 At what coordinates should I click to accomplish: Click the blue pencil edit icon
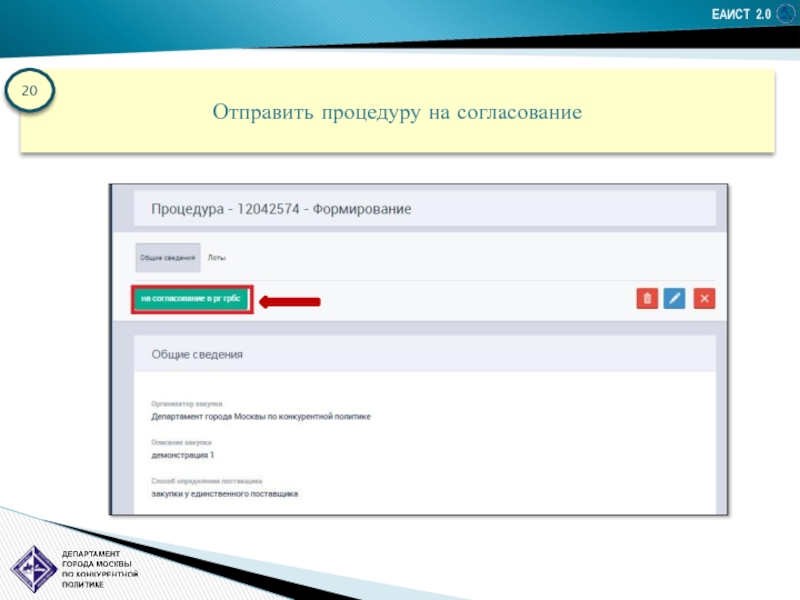click(x=674, y=298)
